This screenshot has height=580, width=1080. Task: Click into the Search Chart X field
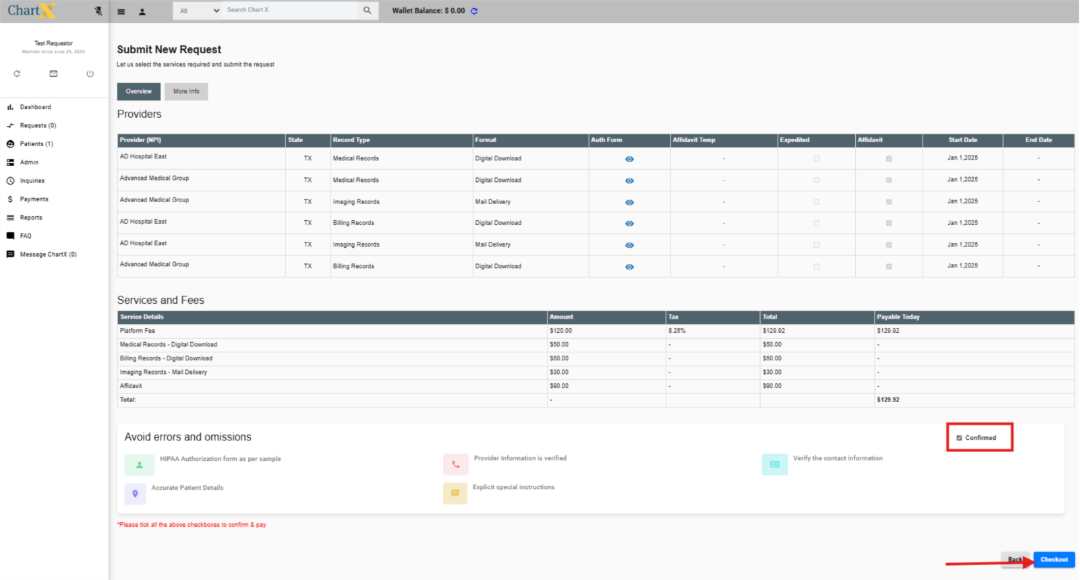tap(290, 11)
